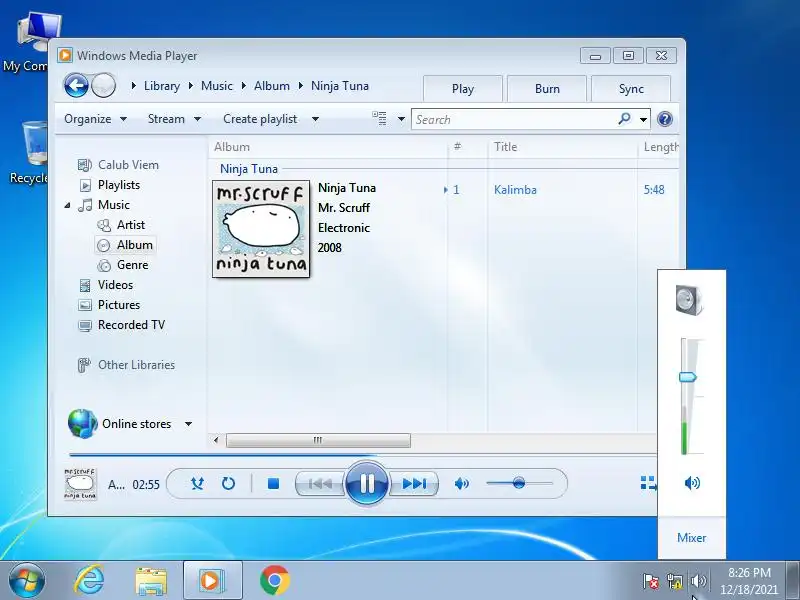Click Create playlist
The width and height of the screenshot is (800, 600).
[260, 119]
